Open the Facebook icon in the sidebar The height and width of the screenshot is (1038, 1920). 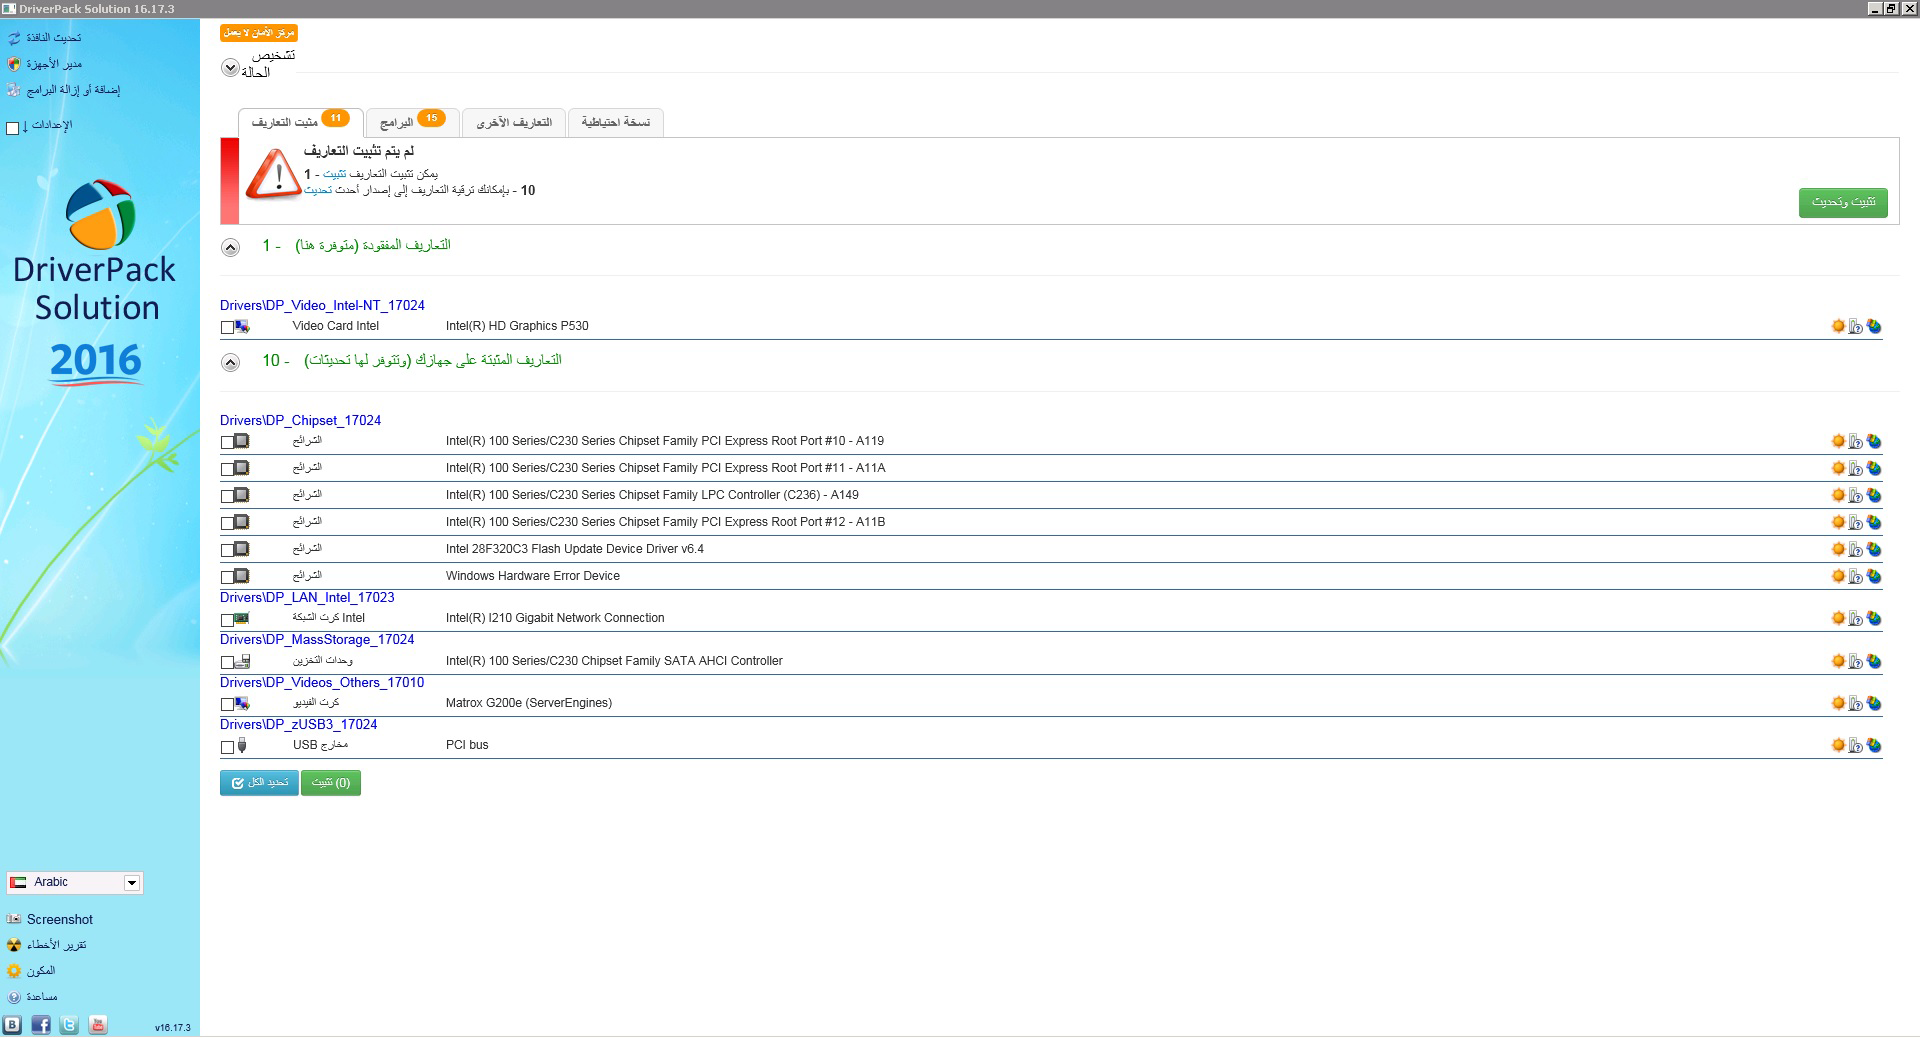41,1025
